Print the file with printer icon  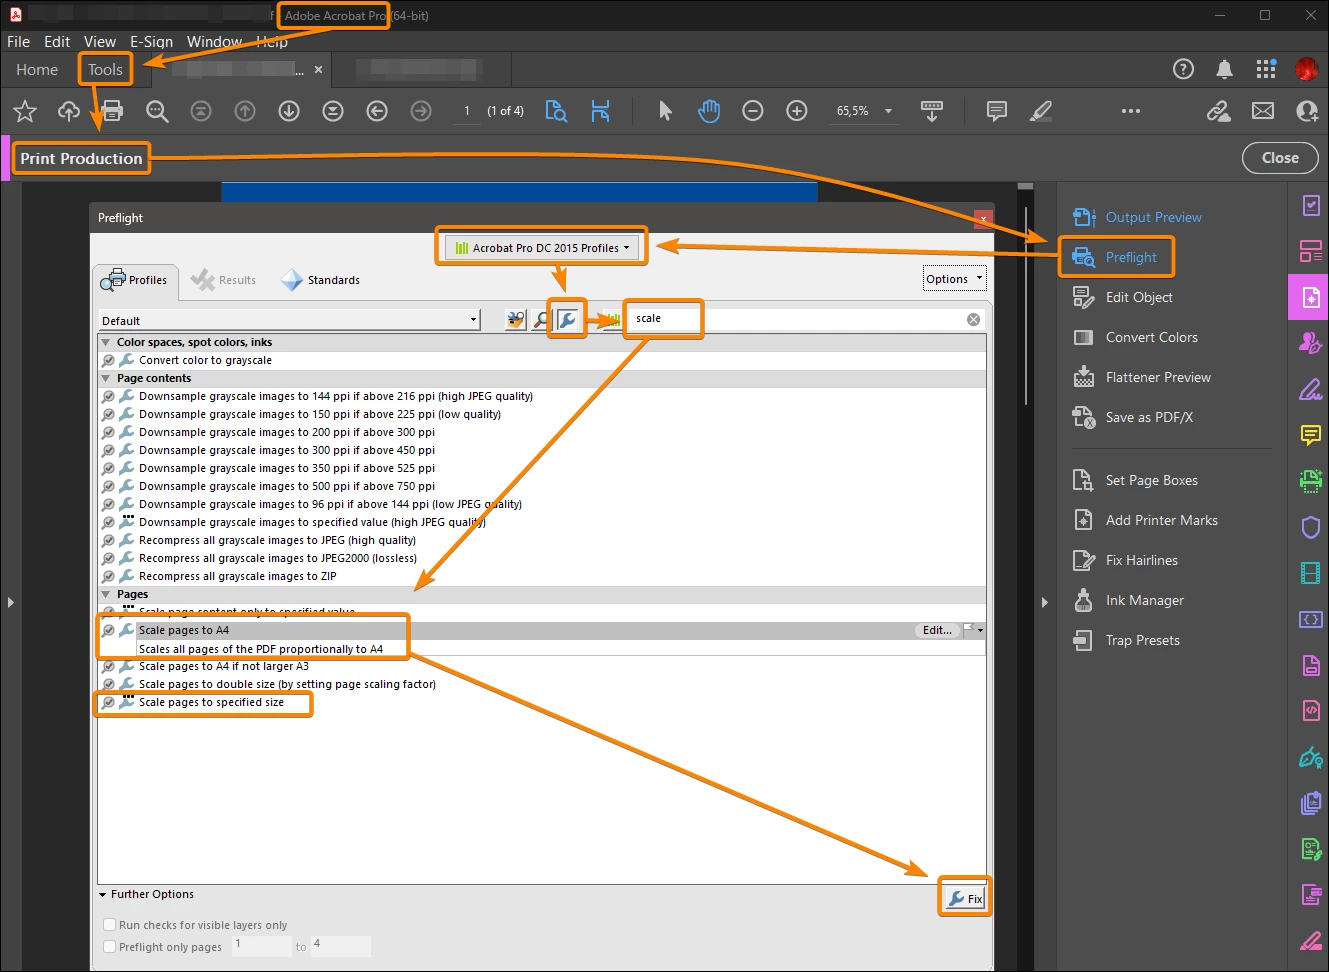(x=113, y=111)
